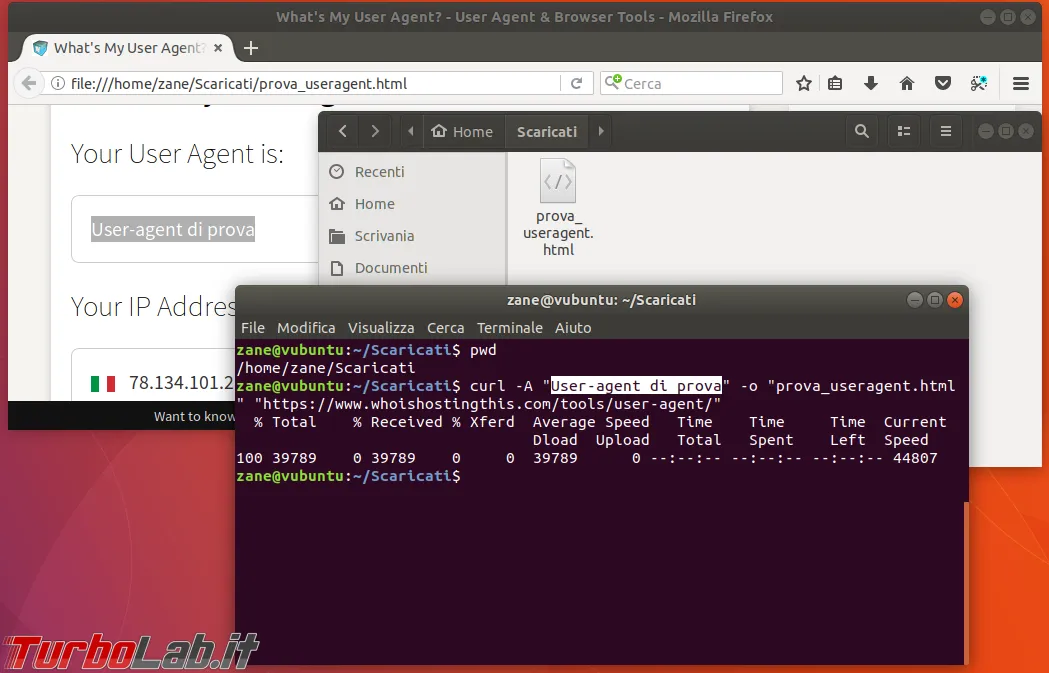1049x673 pixels.
Task: Open a new Firefox tab with plus
Action: pos(251,48)
